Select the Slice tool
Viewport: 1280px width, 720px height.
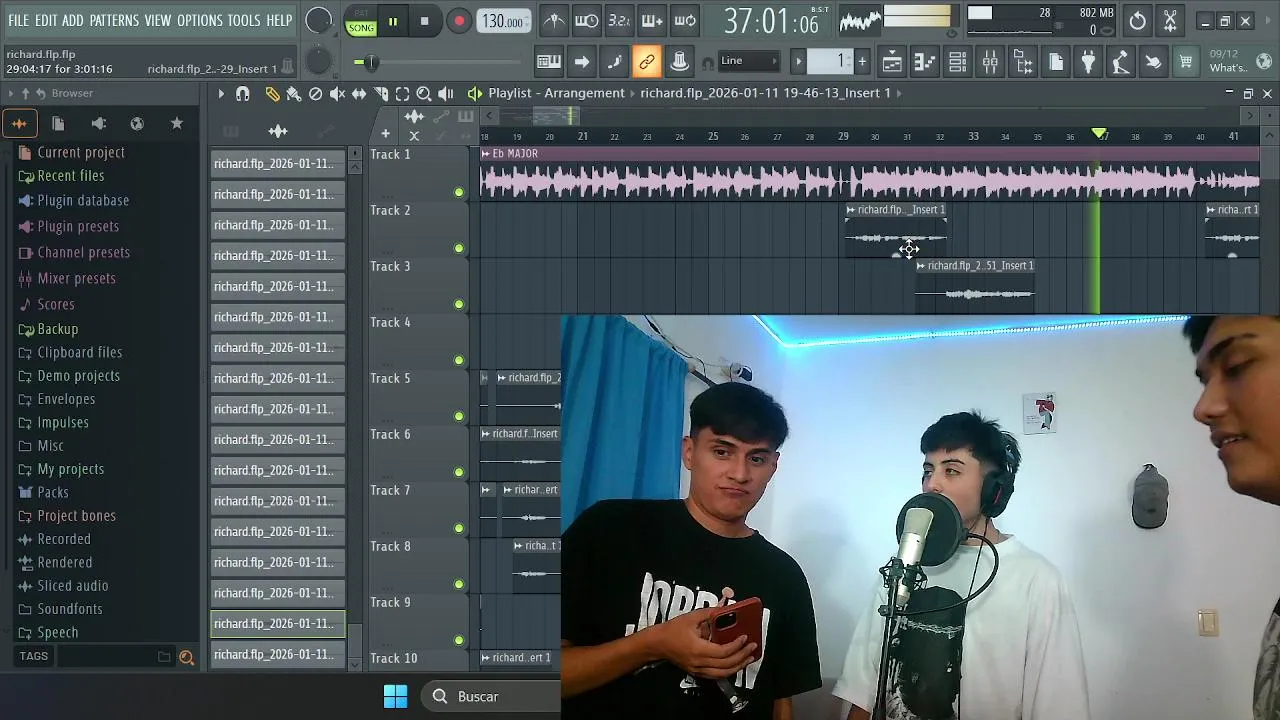[x=380, y=93]
